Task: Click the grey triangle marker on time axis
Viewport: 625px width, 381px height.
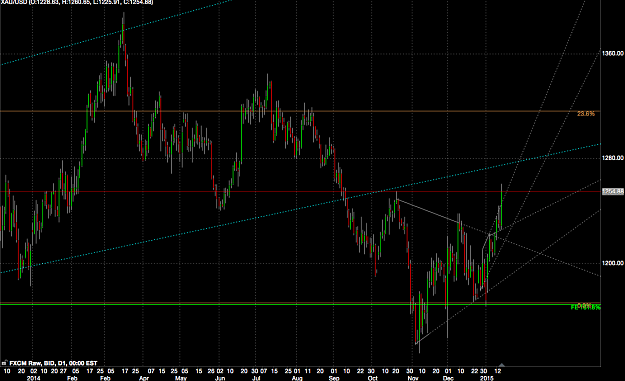Action: [501, 364]
